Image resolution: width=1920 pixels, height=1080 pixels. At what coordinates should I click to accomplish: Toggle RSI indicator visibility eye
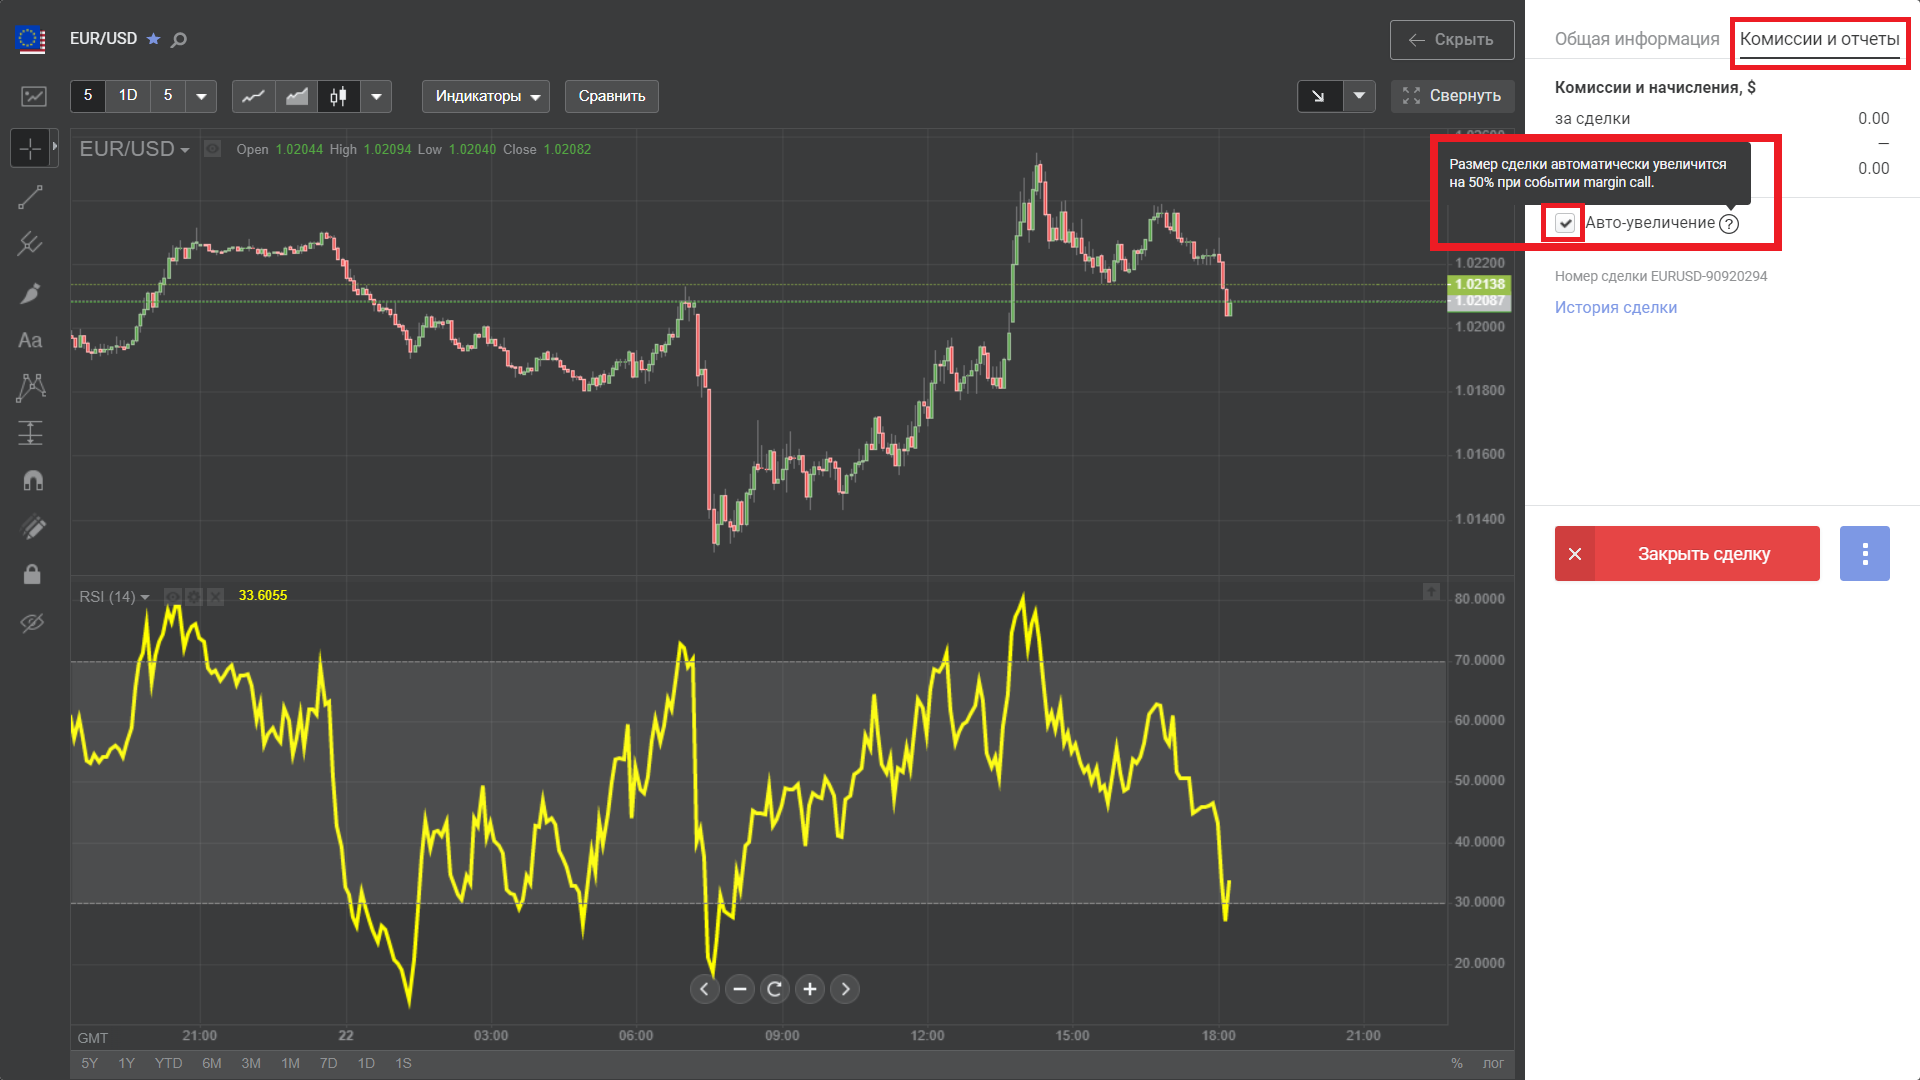coord(173,597)
